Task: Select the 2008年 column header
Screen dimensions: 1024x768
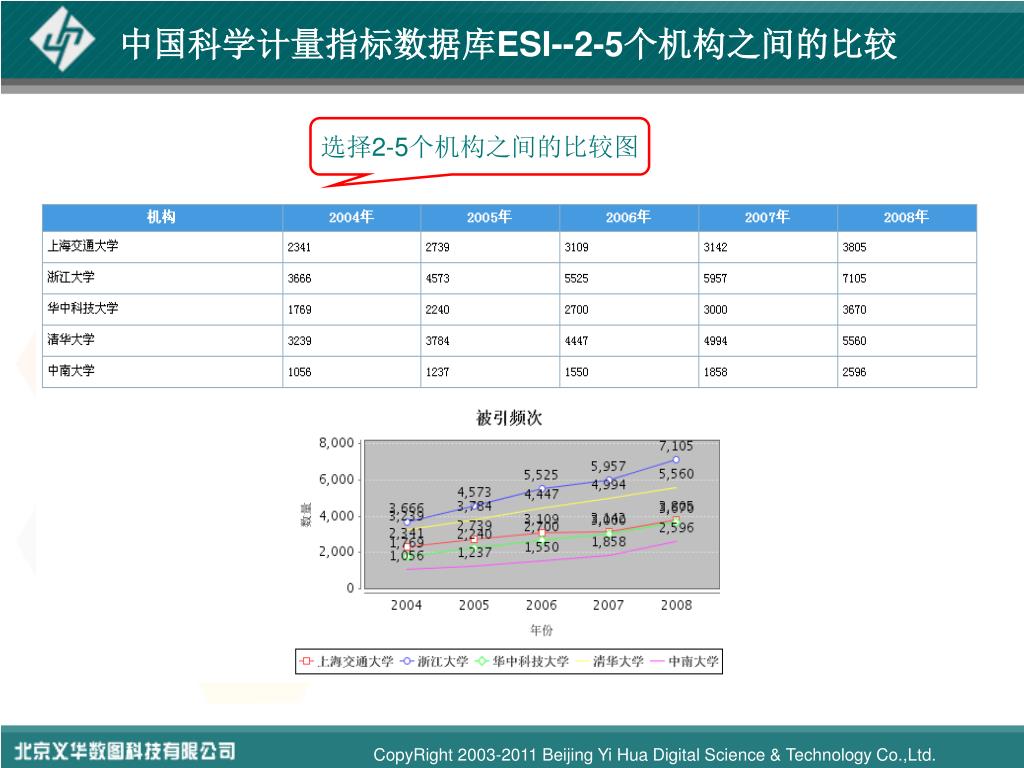Action: 906,217
